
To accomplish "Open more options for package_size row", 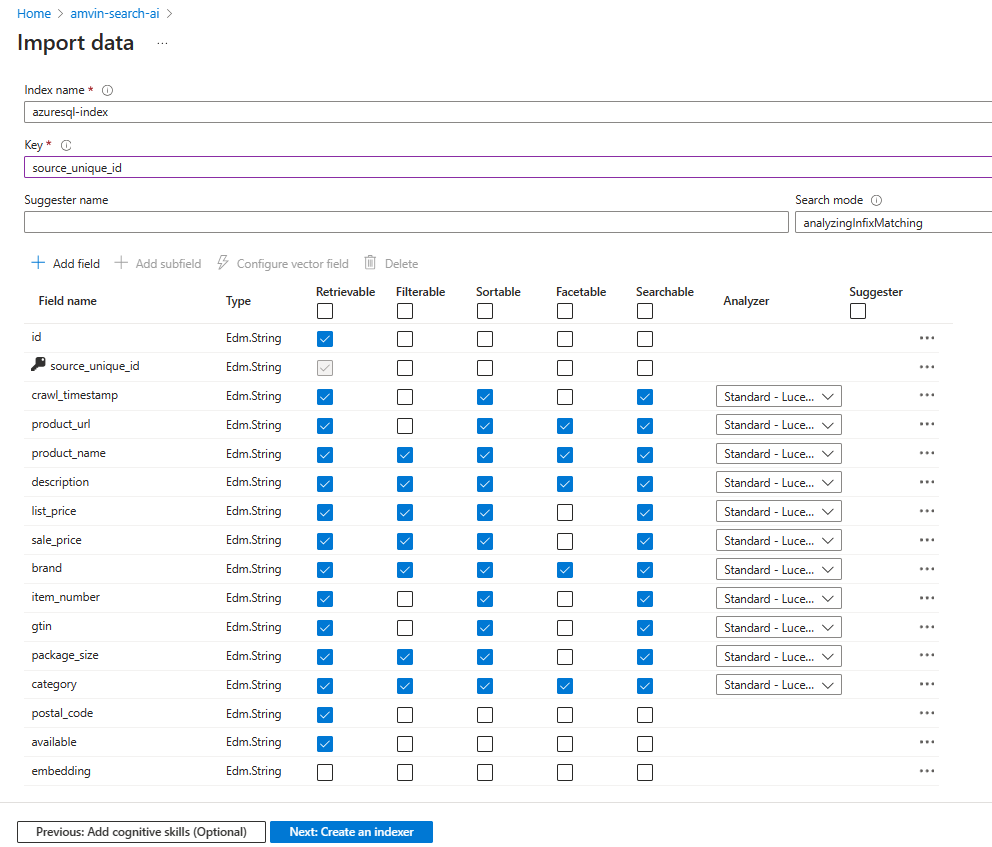I will coord(927,656).
